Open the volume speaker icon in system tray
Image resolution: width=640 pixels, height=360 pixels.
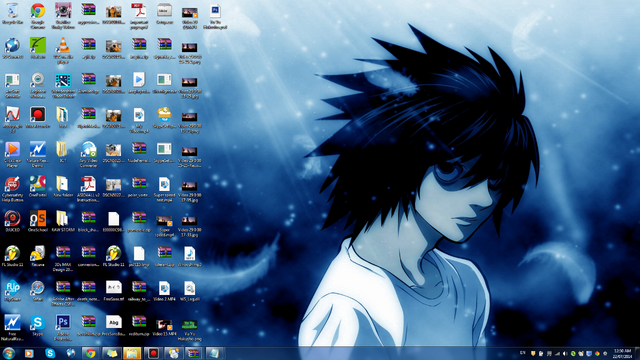(565, 353)
